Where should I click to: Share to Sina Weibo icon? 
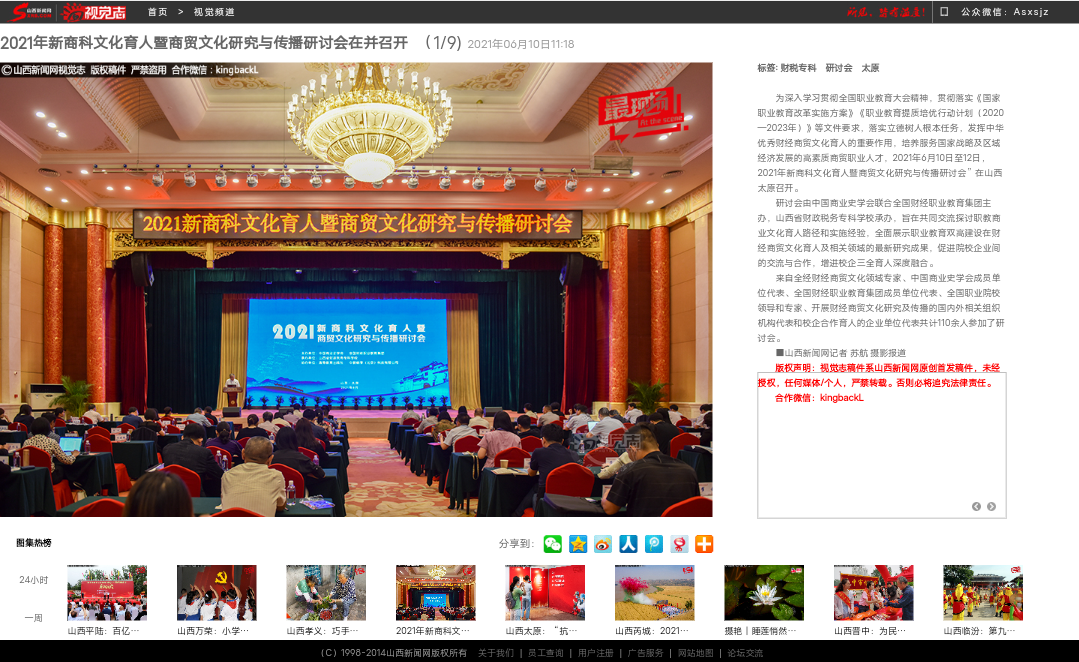pyautogui.click(x=603, y=544)
